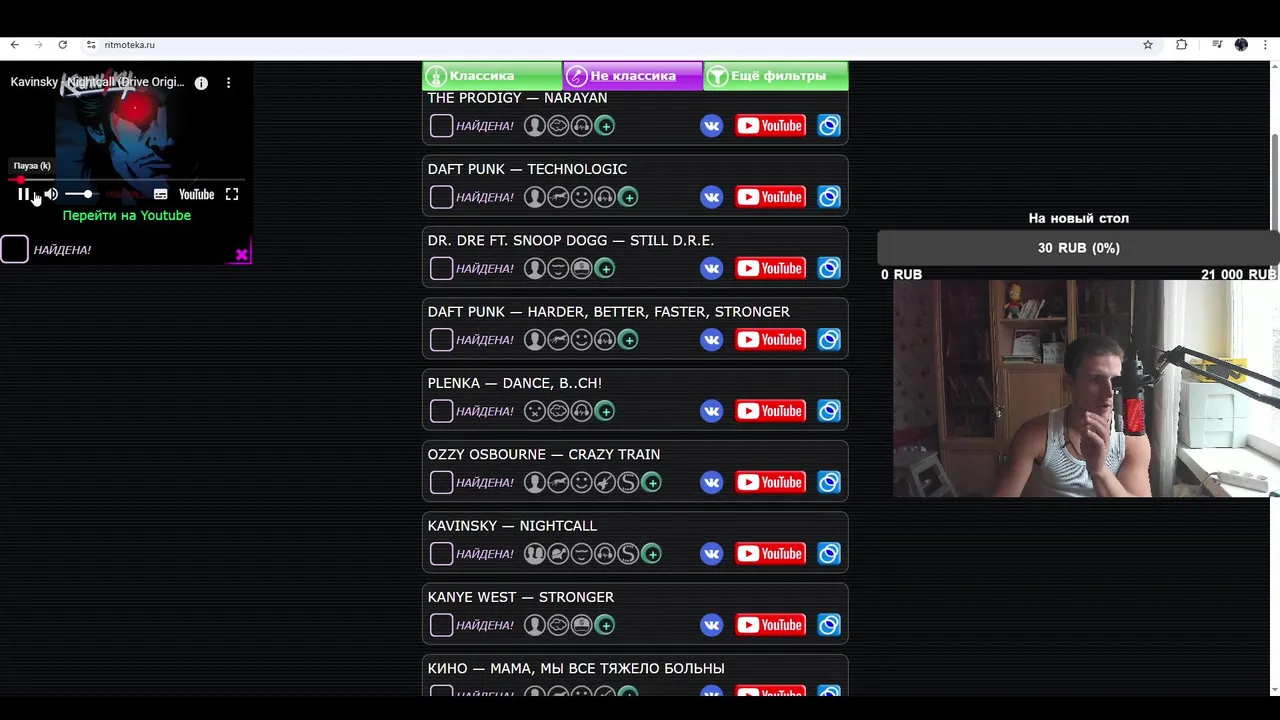Image resolution: width=1280 pixels, height=720 pixels.
Task: Open VK link for Plenka Dance
Action: [711, 411]
